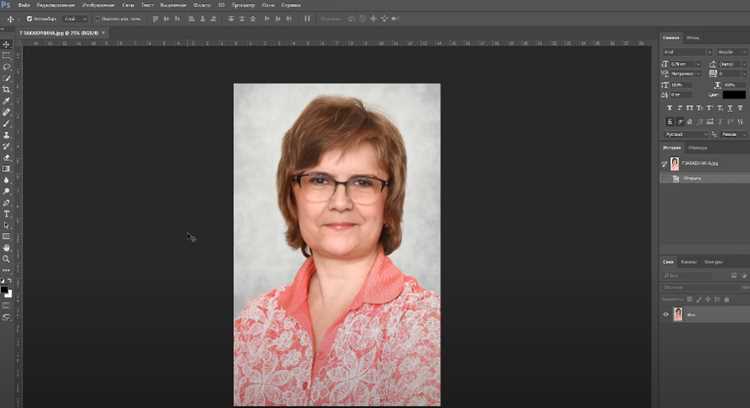
Task: Open the Character panel text color swatch
Action: tap(734, 95)
